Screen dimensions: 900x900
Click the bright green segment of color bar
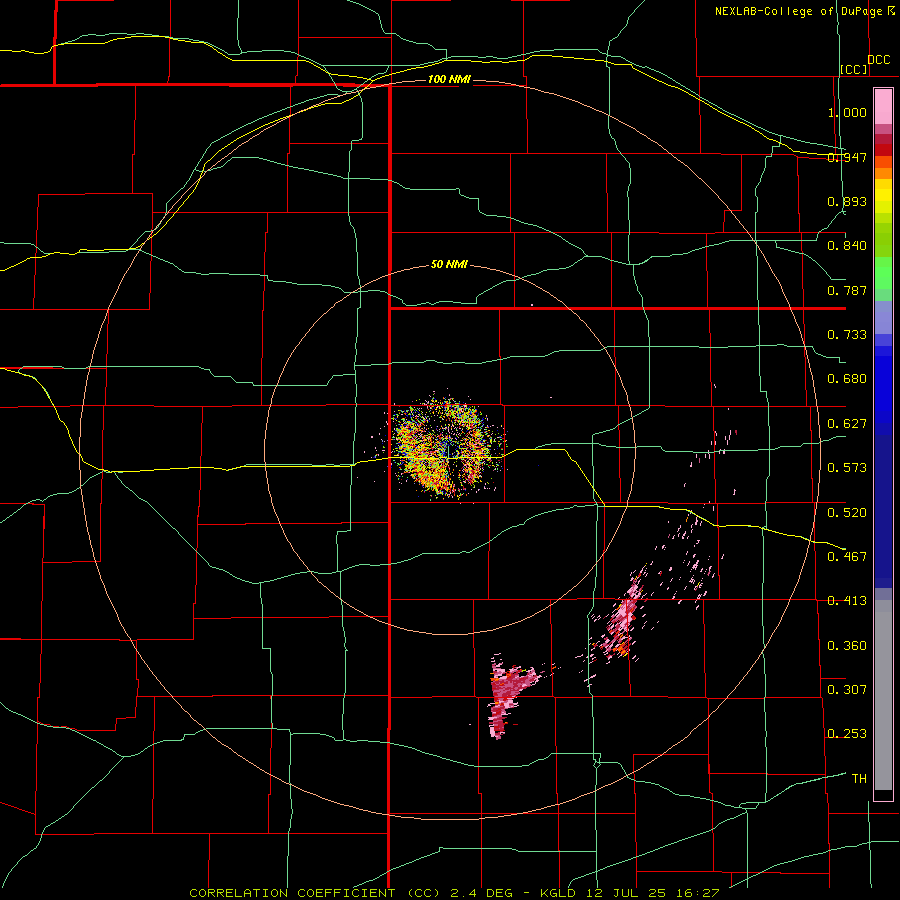pyautogui.click(x=883, y=273)
